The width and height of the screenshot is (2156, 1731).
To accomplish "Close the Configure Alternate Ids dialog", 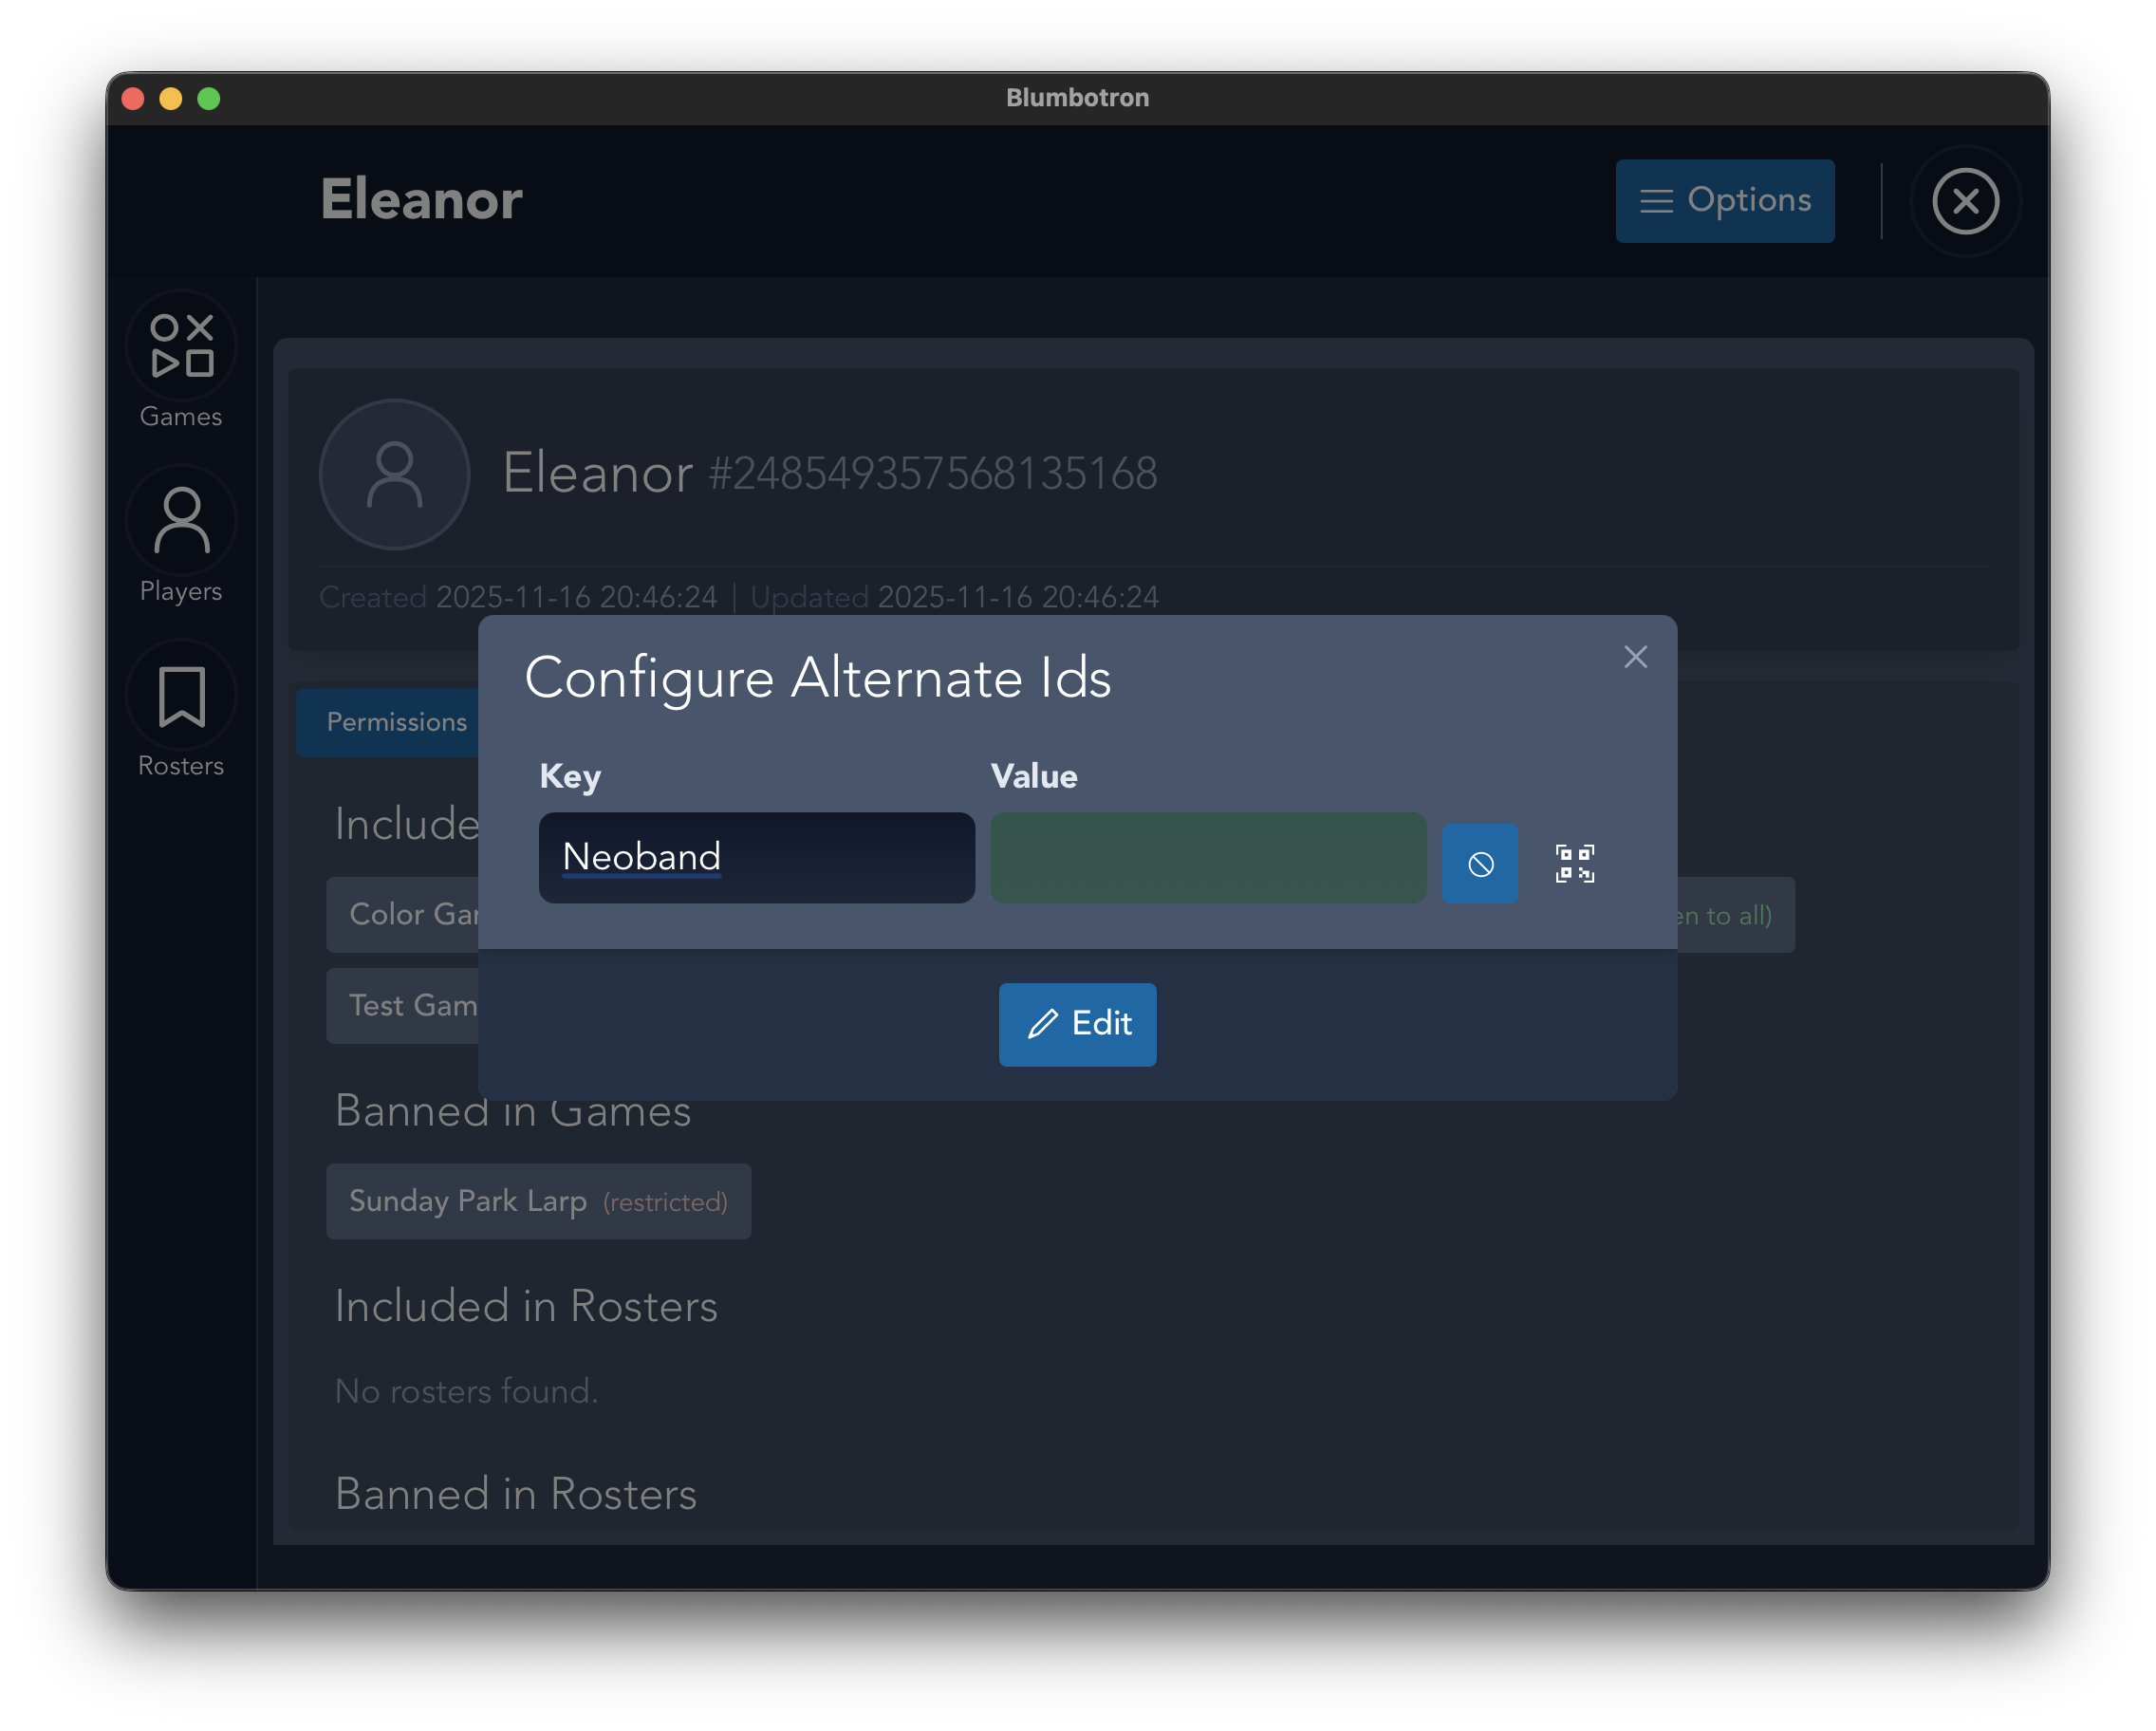I will coord(1635,657).
